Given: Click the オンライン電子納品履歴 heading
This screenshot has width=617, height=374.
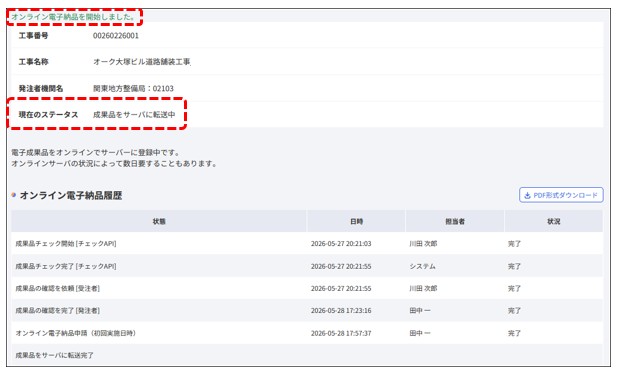Looking at the screenshot, I should 71,195.
